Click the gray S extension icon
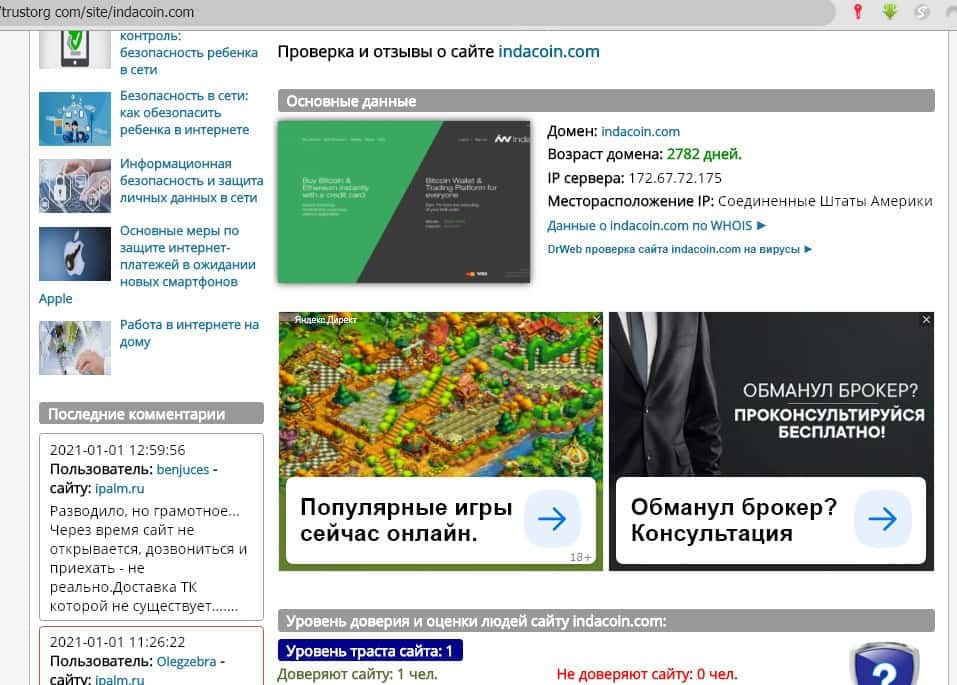Image resolution: width=957 pixels, height=685 pixels. (x=923, y=12)
